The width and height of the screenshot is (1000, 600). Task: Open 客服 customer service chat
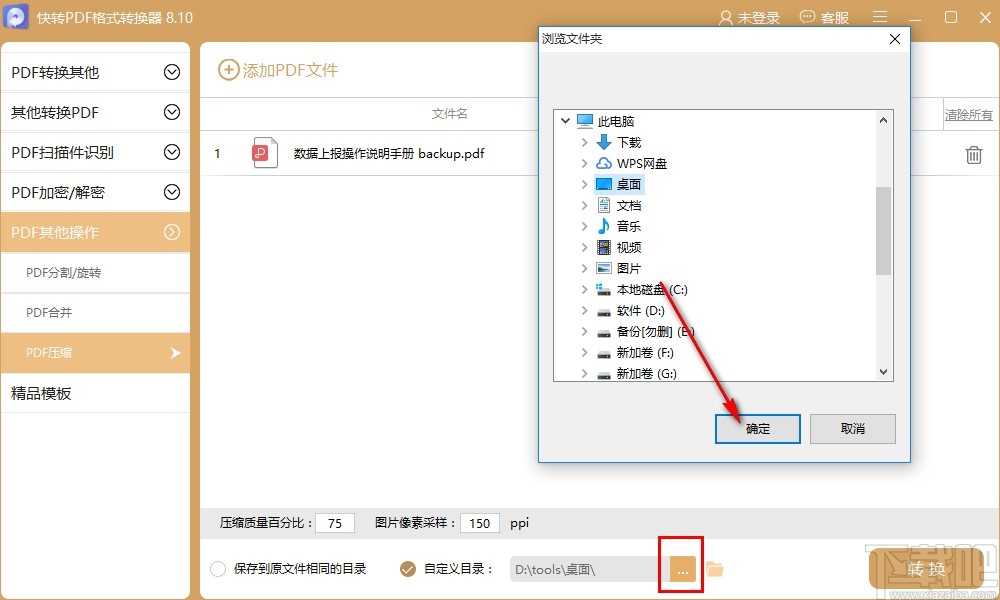[x=824, y=18]
